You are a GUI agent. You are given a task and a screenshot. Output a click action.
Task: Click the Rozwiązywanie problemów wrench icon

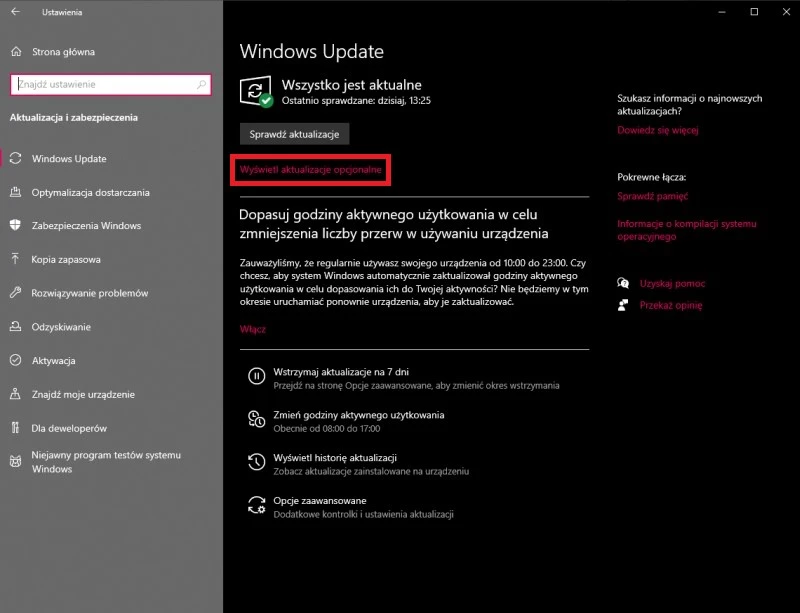click(x=16, y=292)
